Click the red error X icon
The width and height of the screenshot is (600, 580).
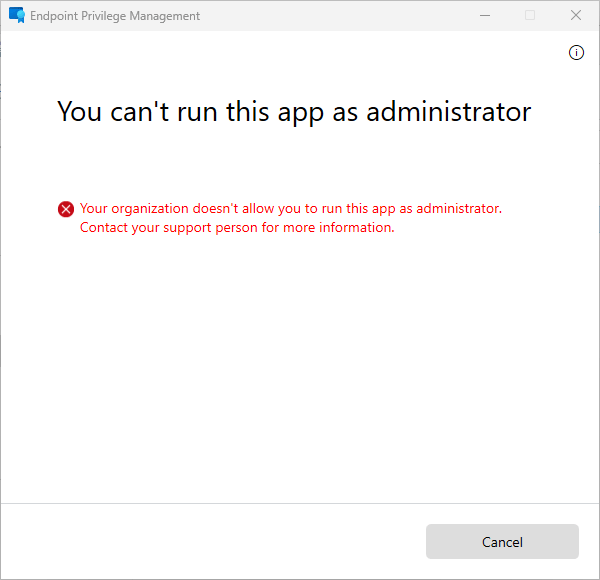66,209
